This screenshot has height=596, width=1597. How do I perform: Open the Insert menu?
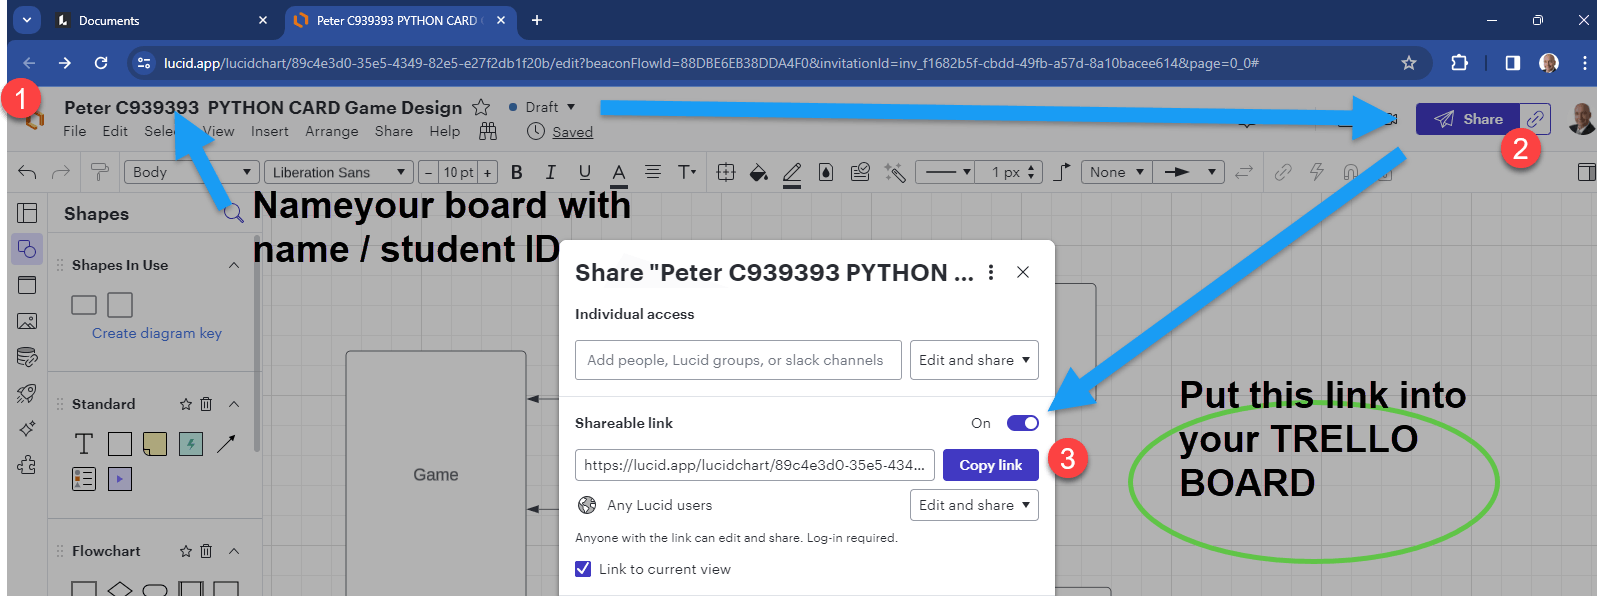[270, 131]
